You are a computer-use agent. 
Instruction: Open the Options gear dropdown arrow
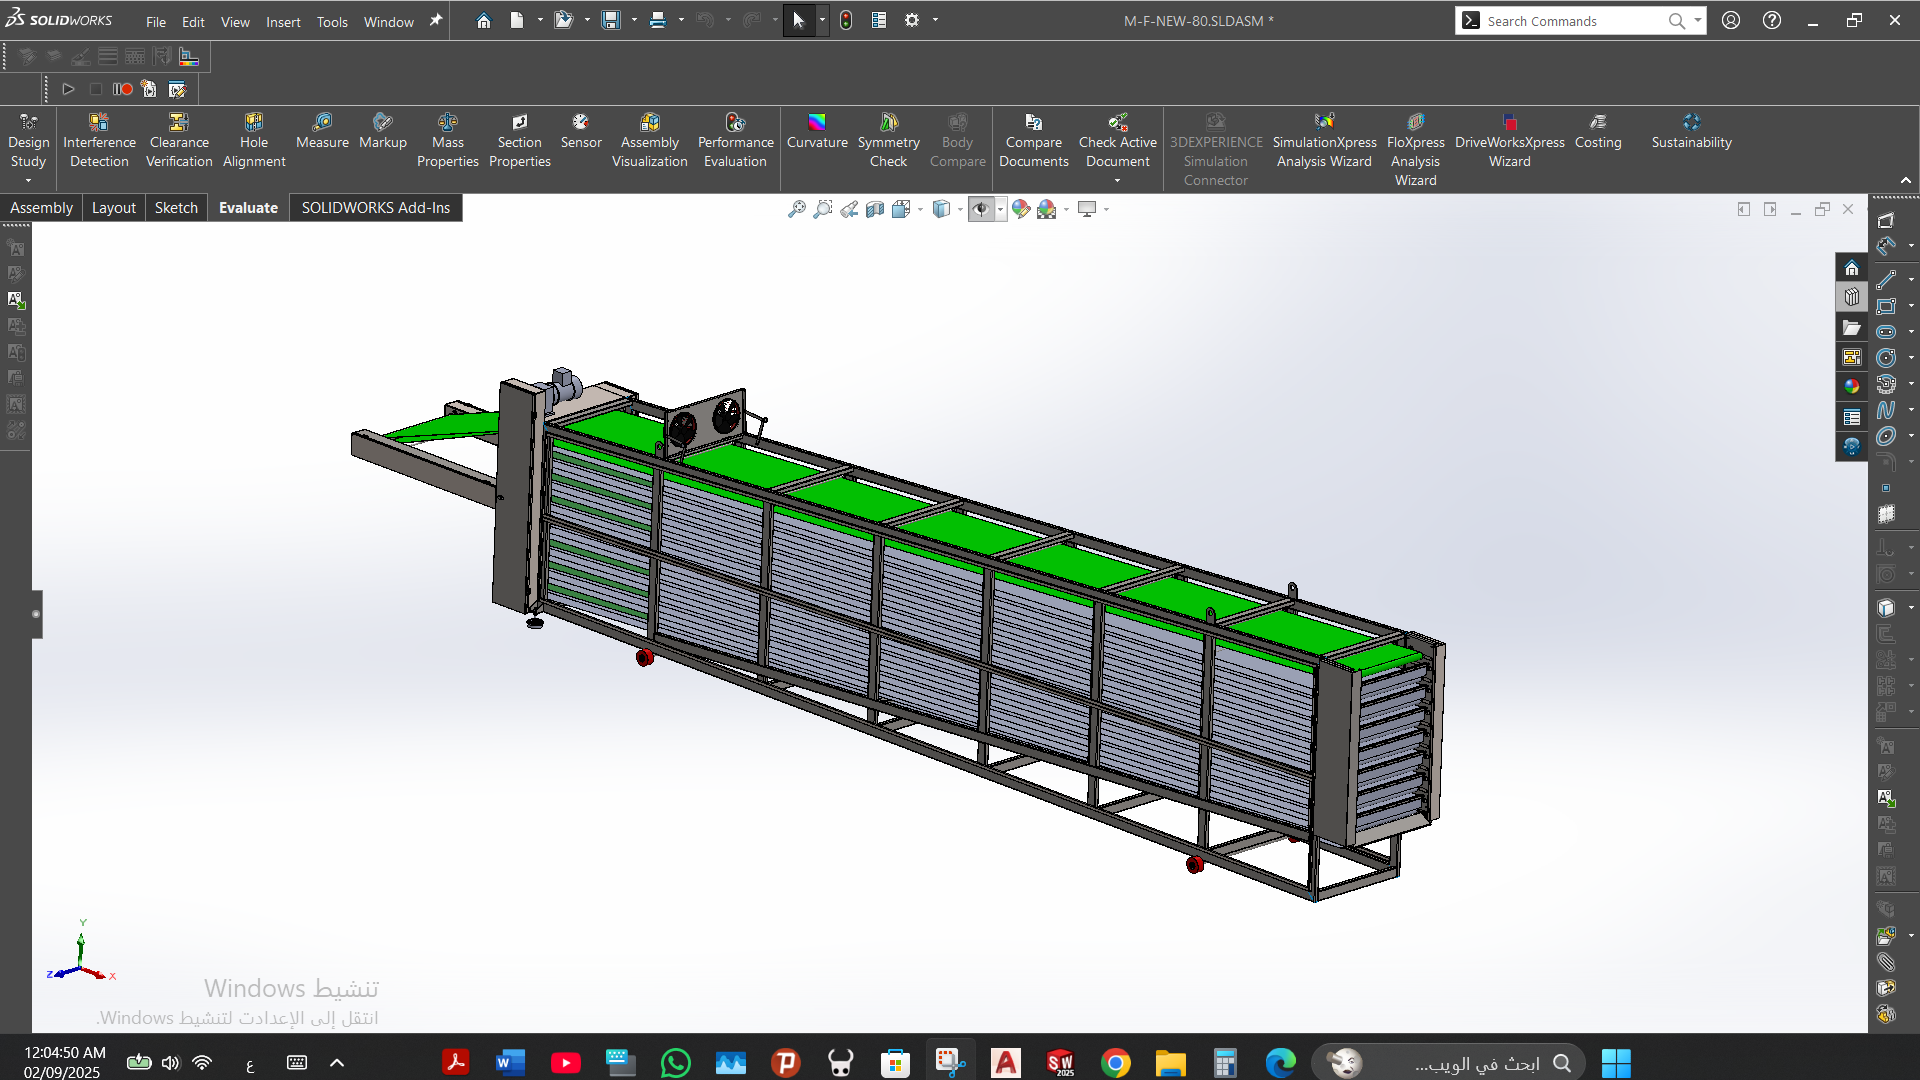point(935,20)
